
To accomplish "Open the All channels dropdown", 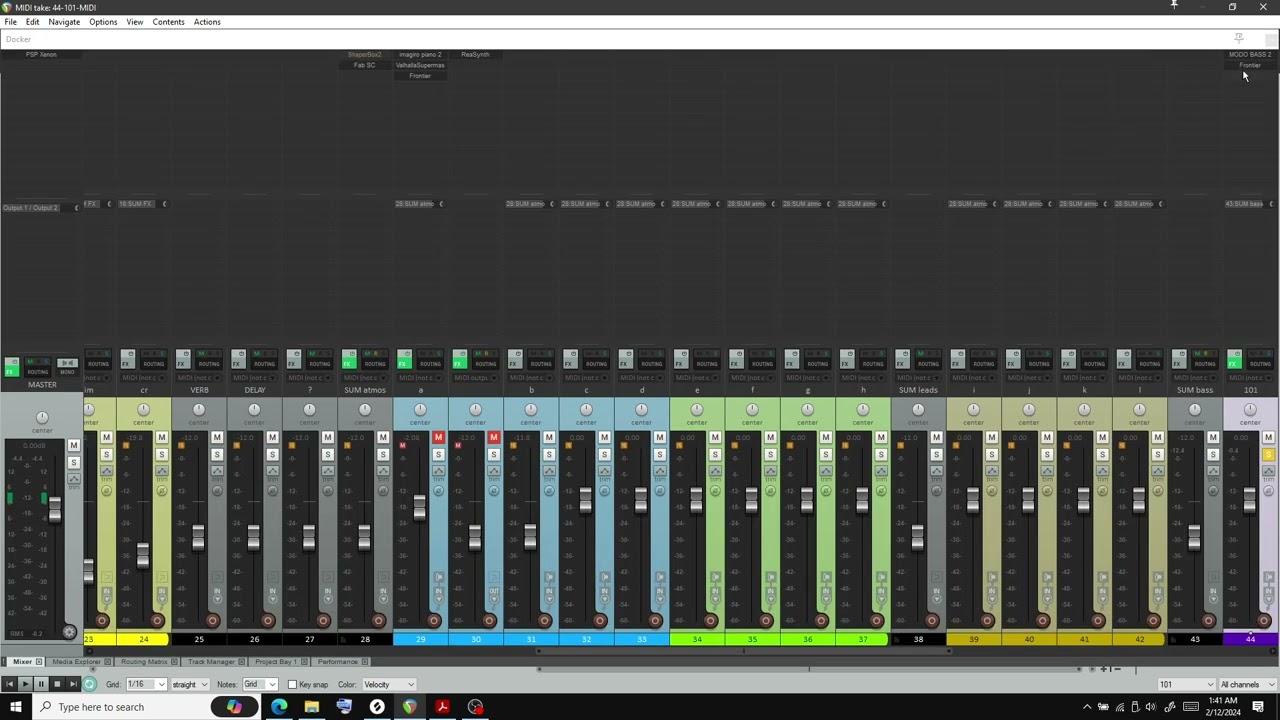I will (1249, 685).
